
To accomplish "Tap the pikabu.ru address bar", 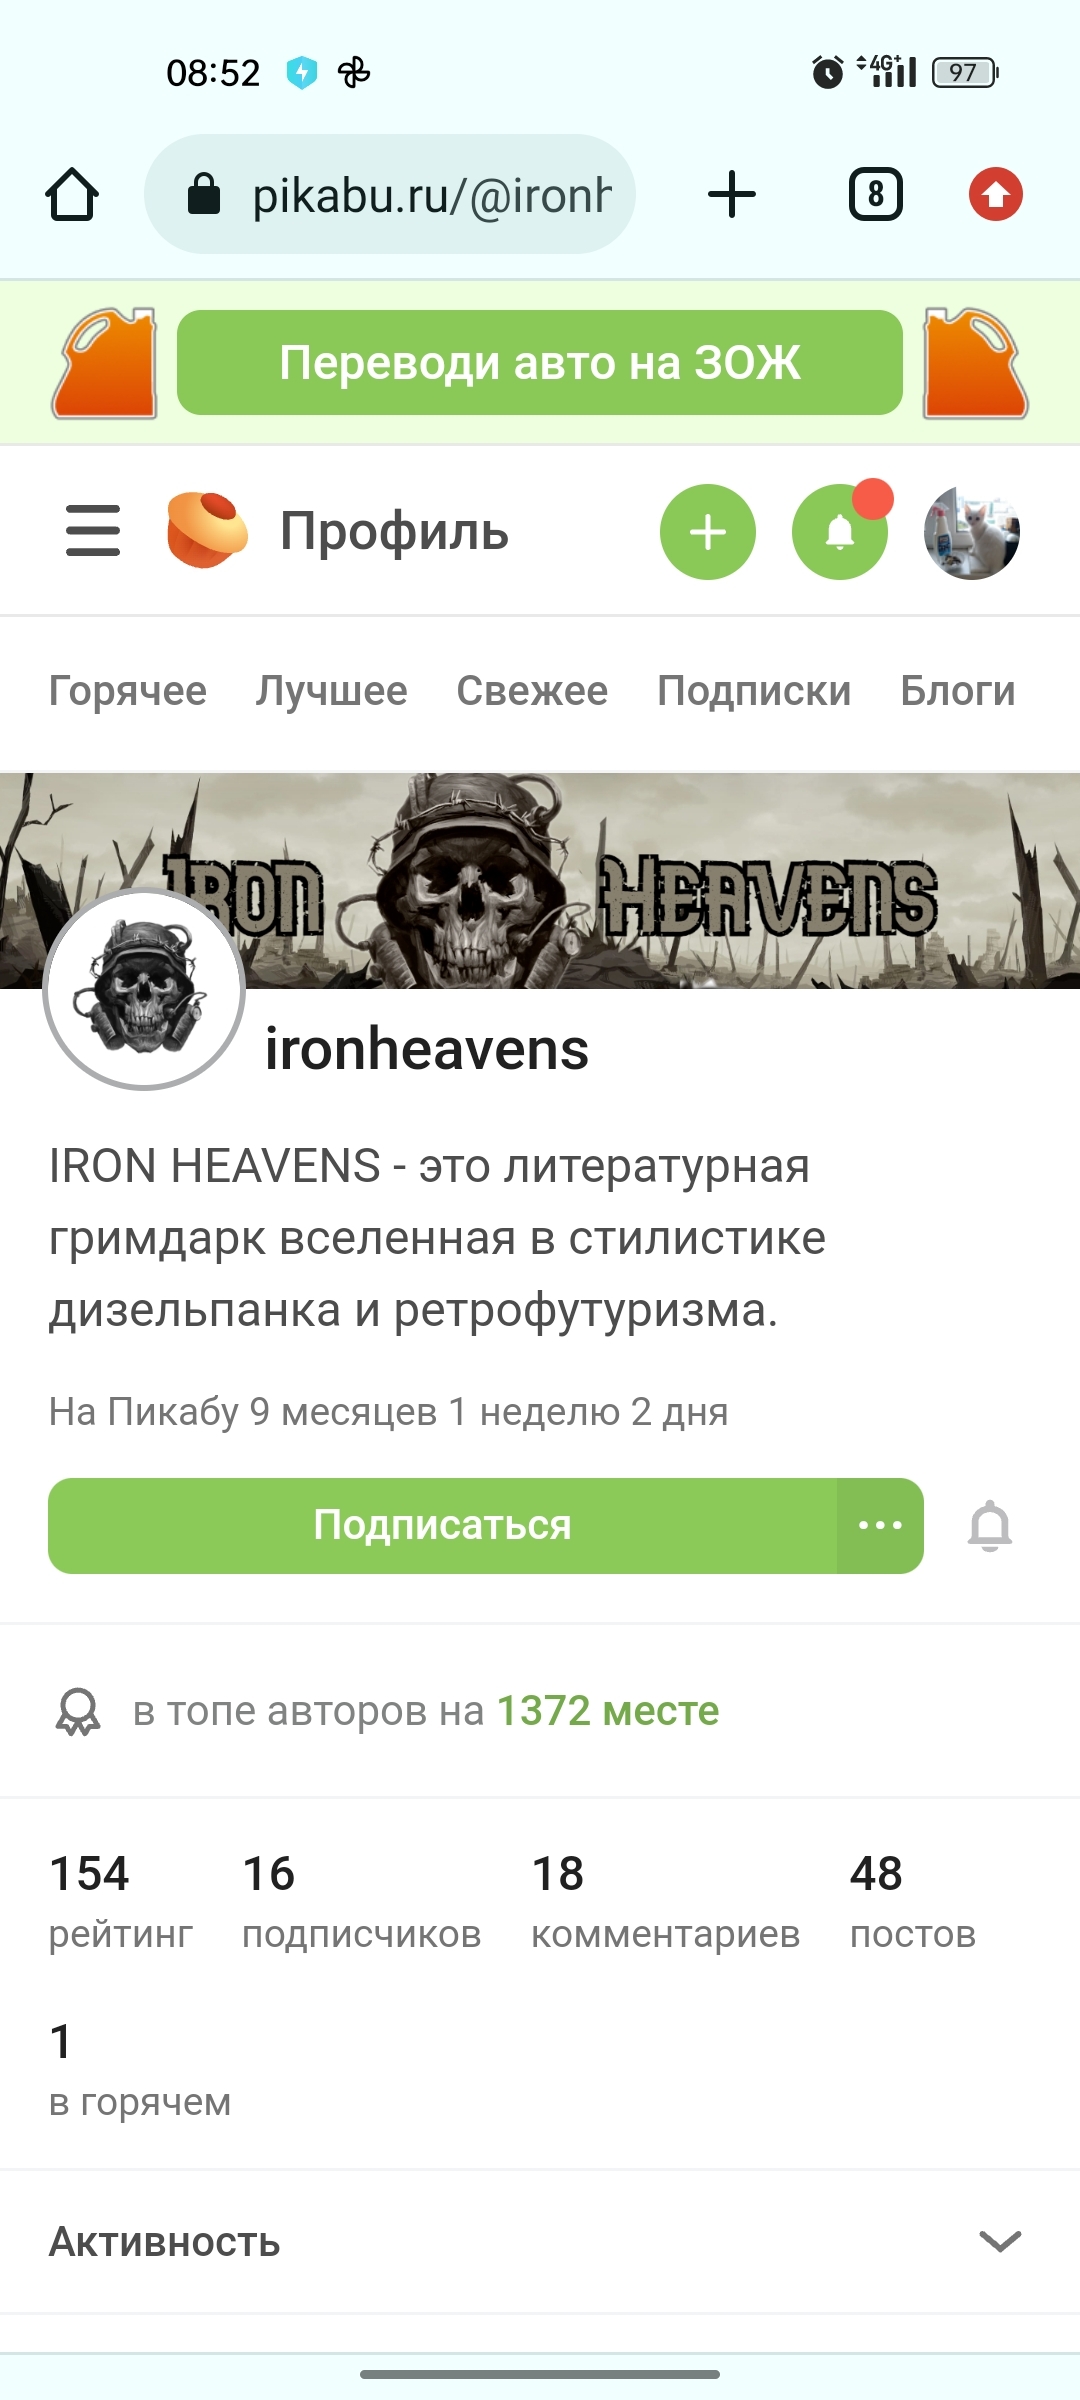I will coord(390,194).
